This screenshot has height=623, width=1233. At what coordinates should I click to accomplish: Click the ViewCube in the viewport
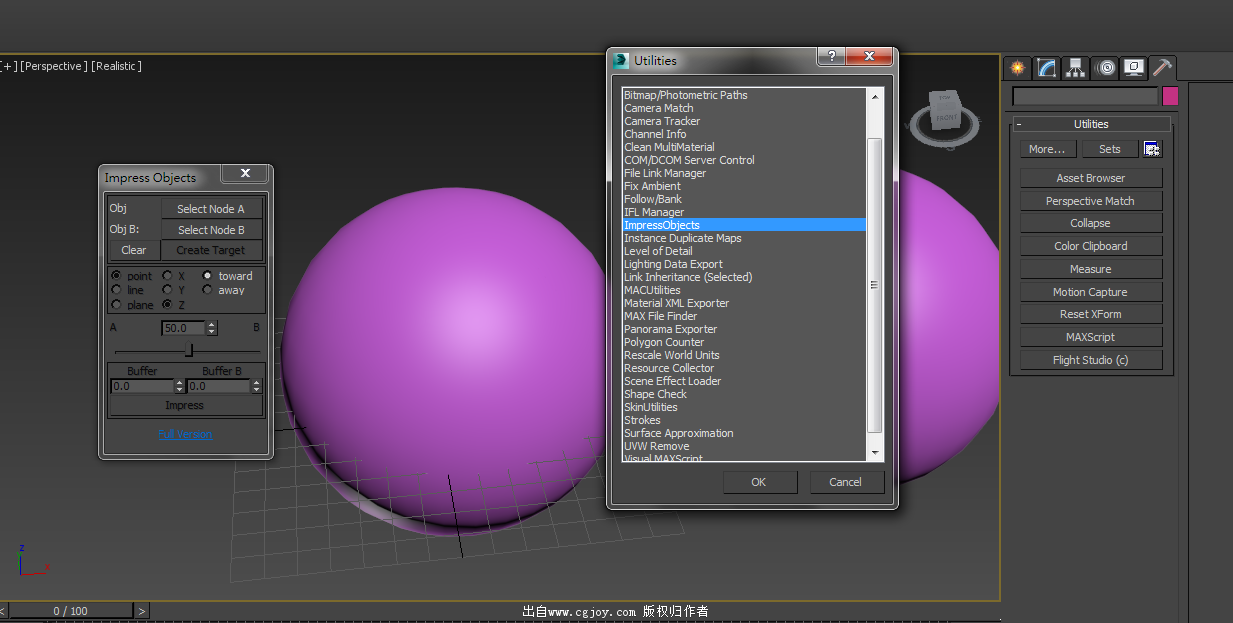tap(944, 109)
